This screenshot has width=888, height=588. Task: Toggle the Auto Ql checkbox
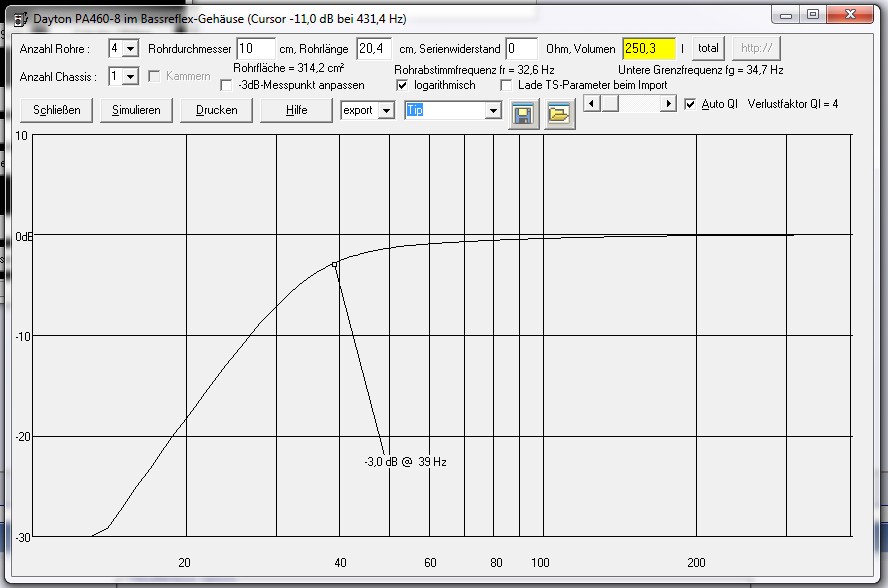(x=690, y=104)
